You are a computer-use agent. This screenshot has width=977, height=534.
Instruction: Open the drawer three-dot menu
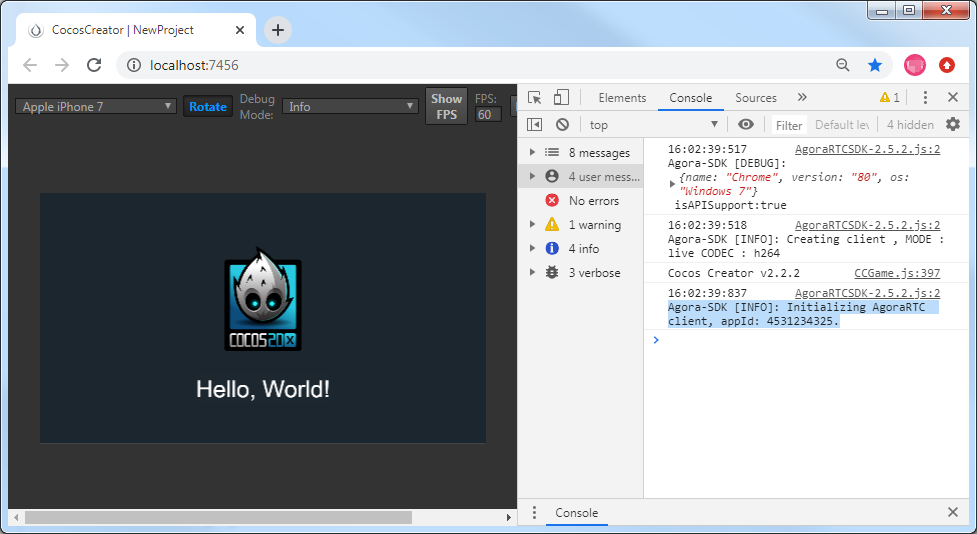click(533, 512)
